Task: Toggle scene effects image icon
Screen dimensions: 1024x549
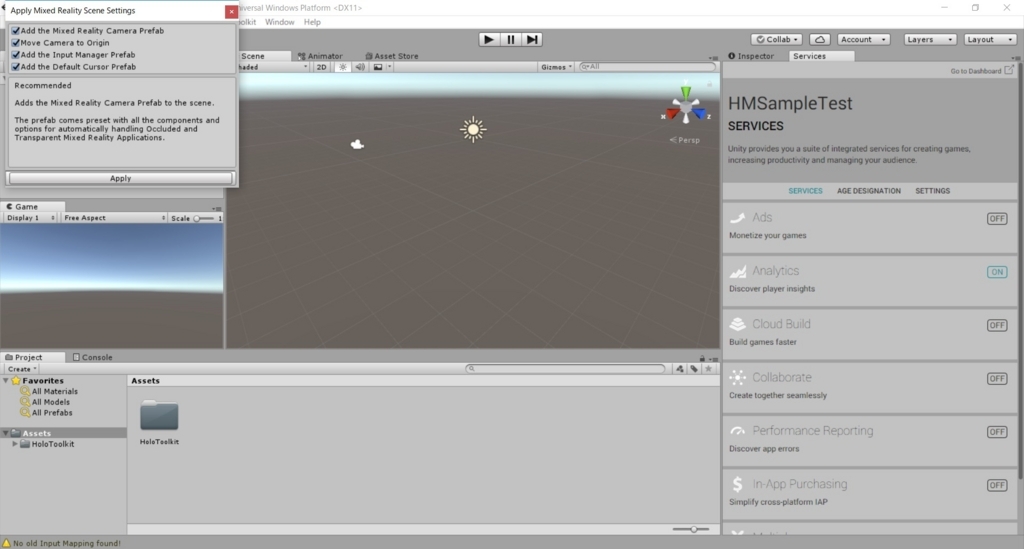Action: point(377,67)
